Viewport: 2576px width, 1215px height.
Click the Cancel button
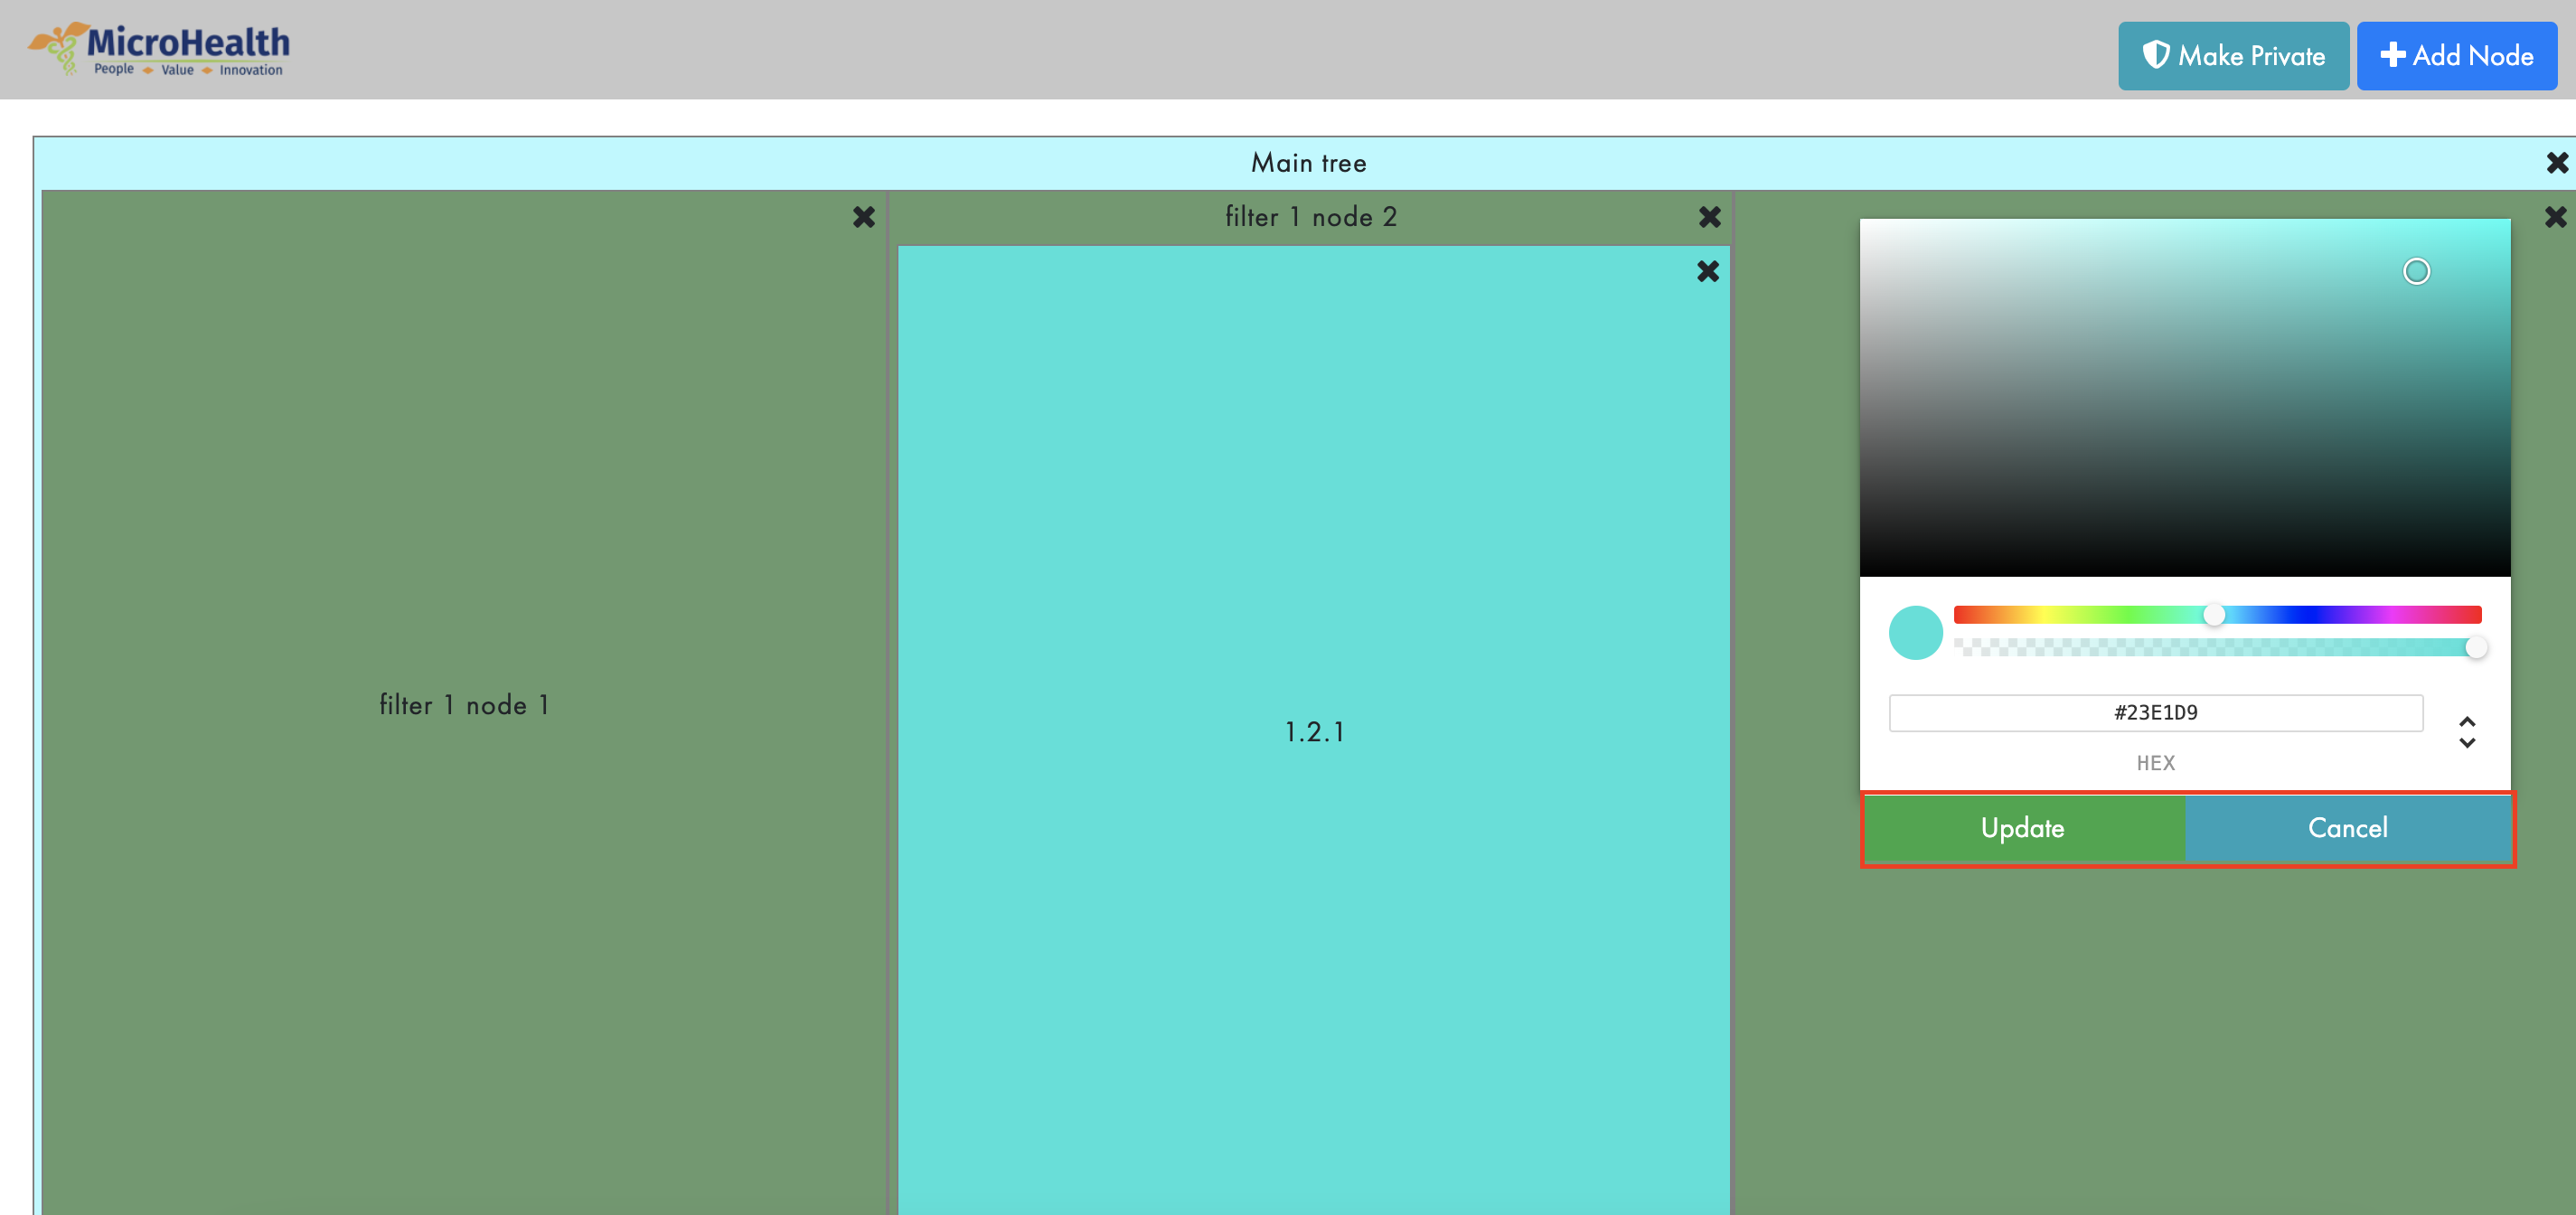[x=2348, y=828]
